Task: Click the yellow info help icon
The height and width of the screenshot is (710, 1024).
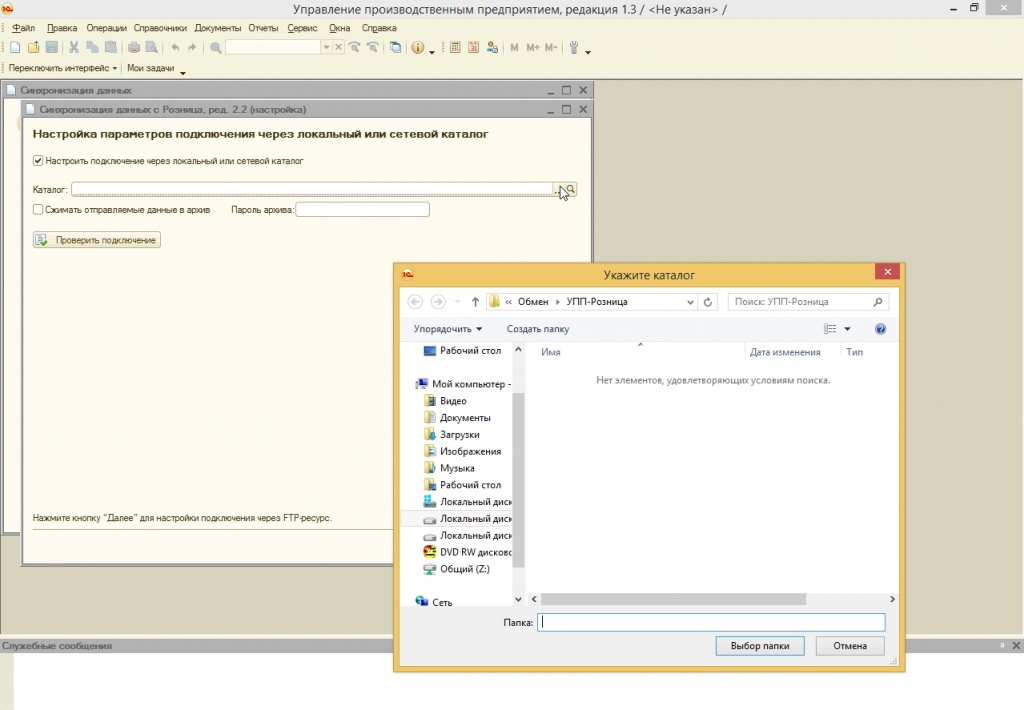Action: point(417,47)
